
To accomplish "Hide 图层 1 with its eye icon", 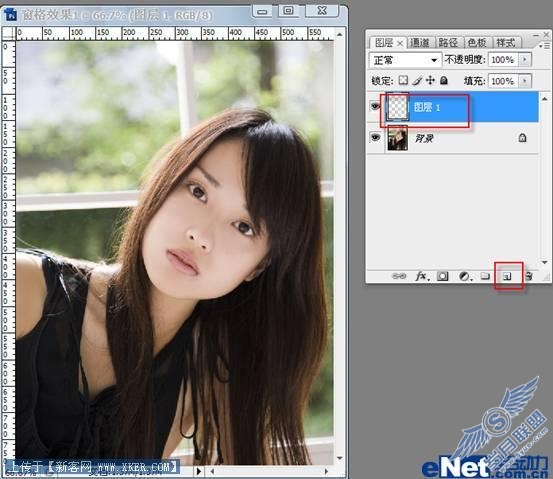I will click(375, 106).
